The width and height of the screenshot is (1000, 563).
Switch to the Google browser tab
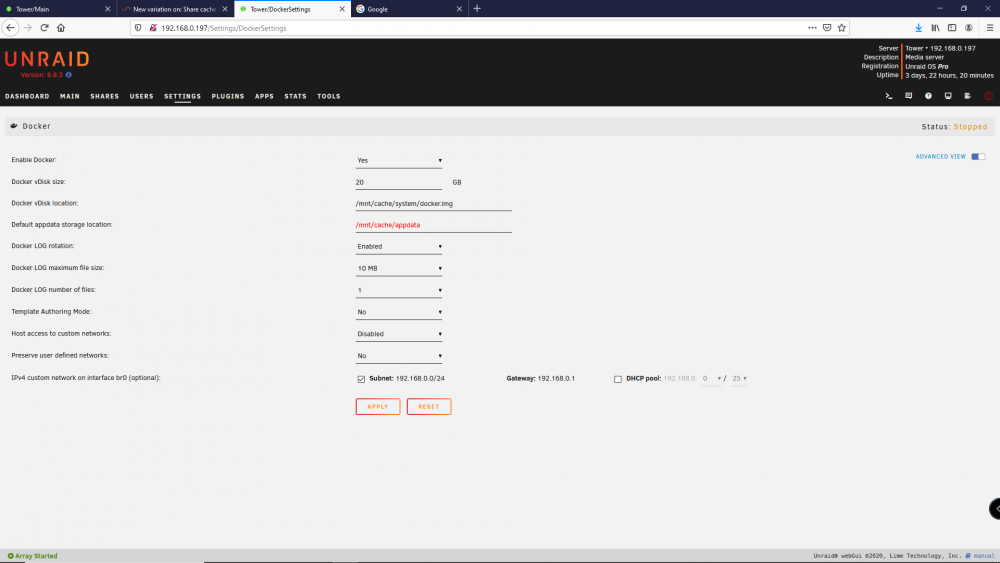point(408,9)
